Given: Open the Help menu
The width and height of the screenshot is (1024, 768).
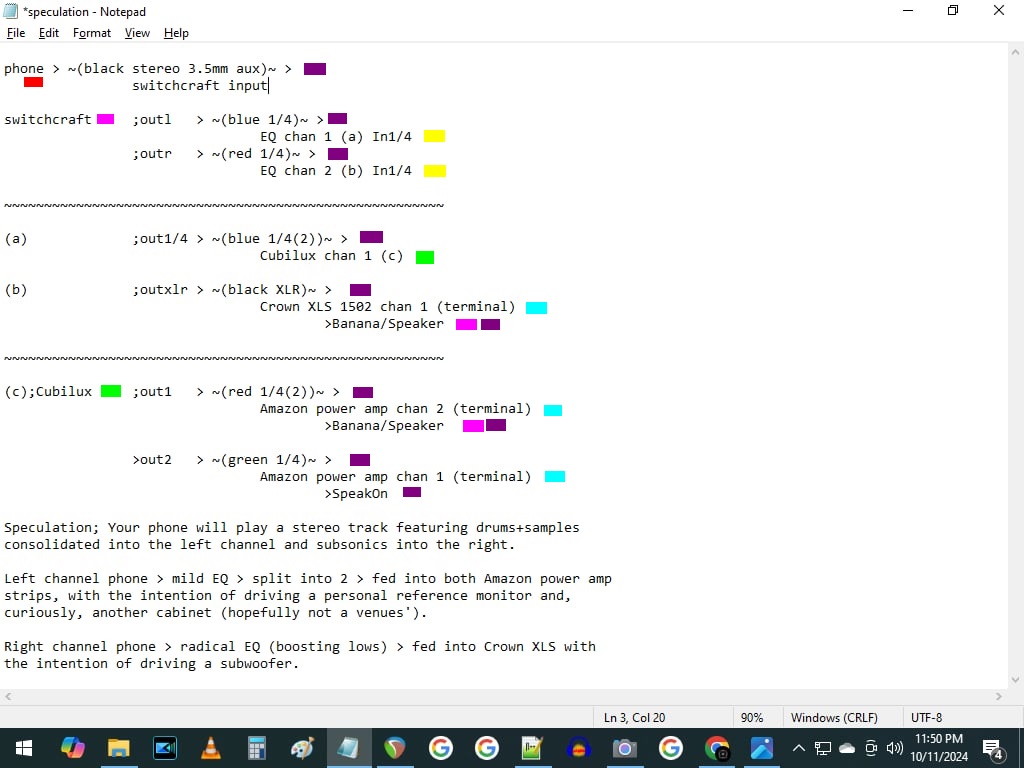Looking at the screenshot, I should 176,33.
